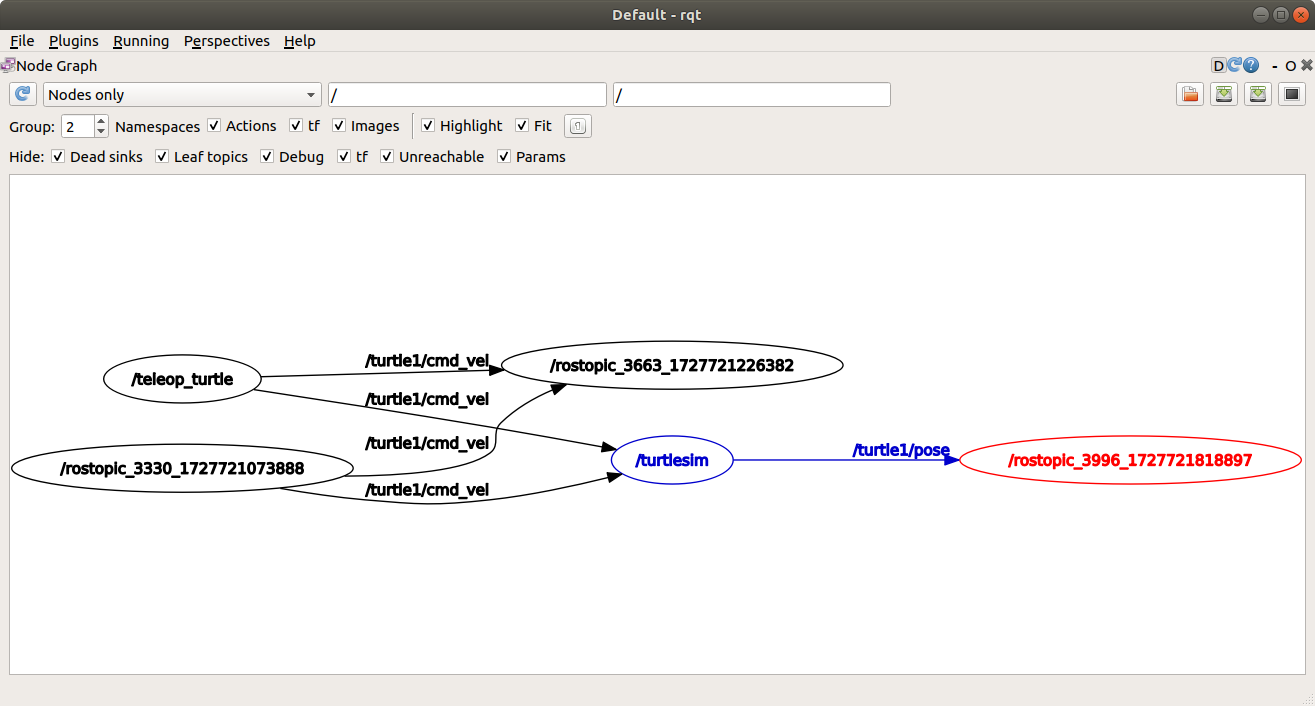The height and width of the screenshot is (706, 1315).
Task: Click the reload plugin icon beside the D icon
Action: (1234, 65)
